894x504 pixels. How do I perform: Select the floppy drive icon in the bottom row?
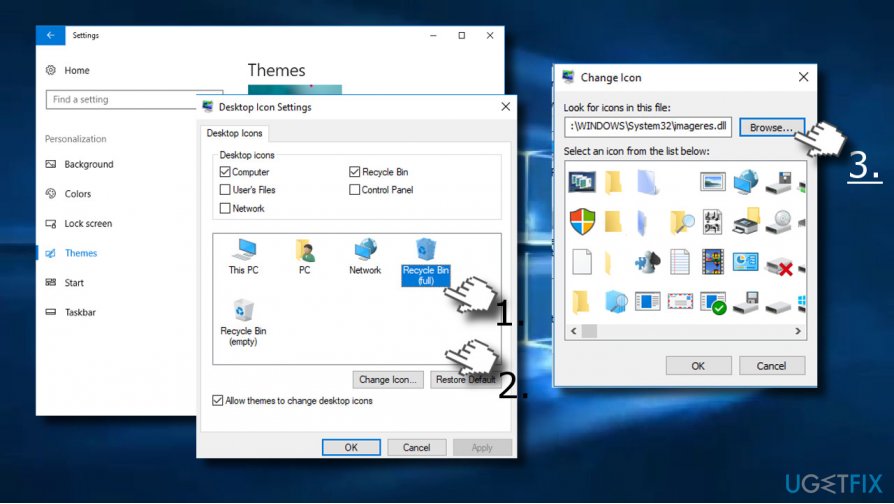click(746, 302)
